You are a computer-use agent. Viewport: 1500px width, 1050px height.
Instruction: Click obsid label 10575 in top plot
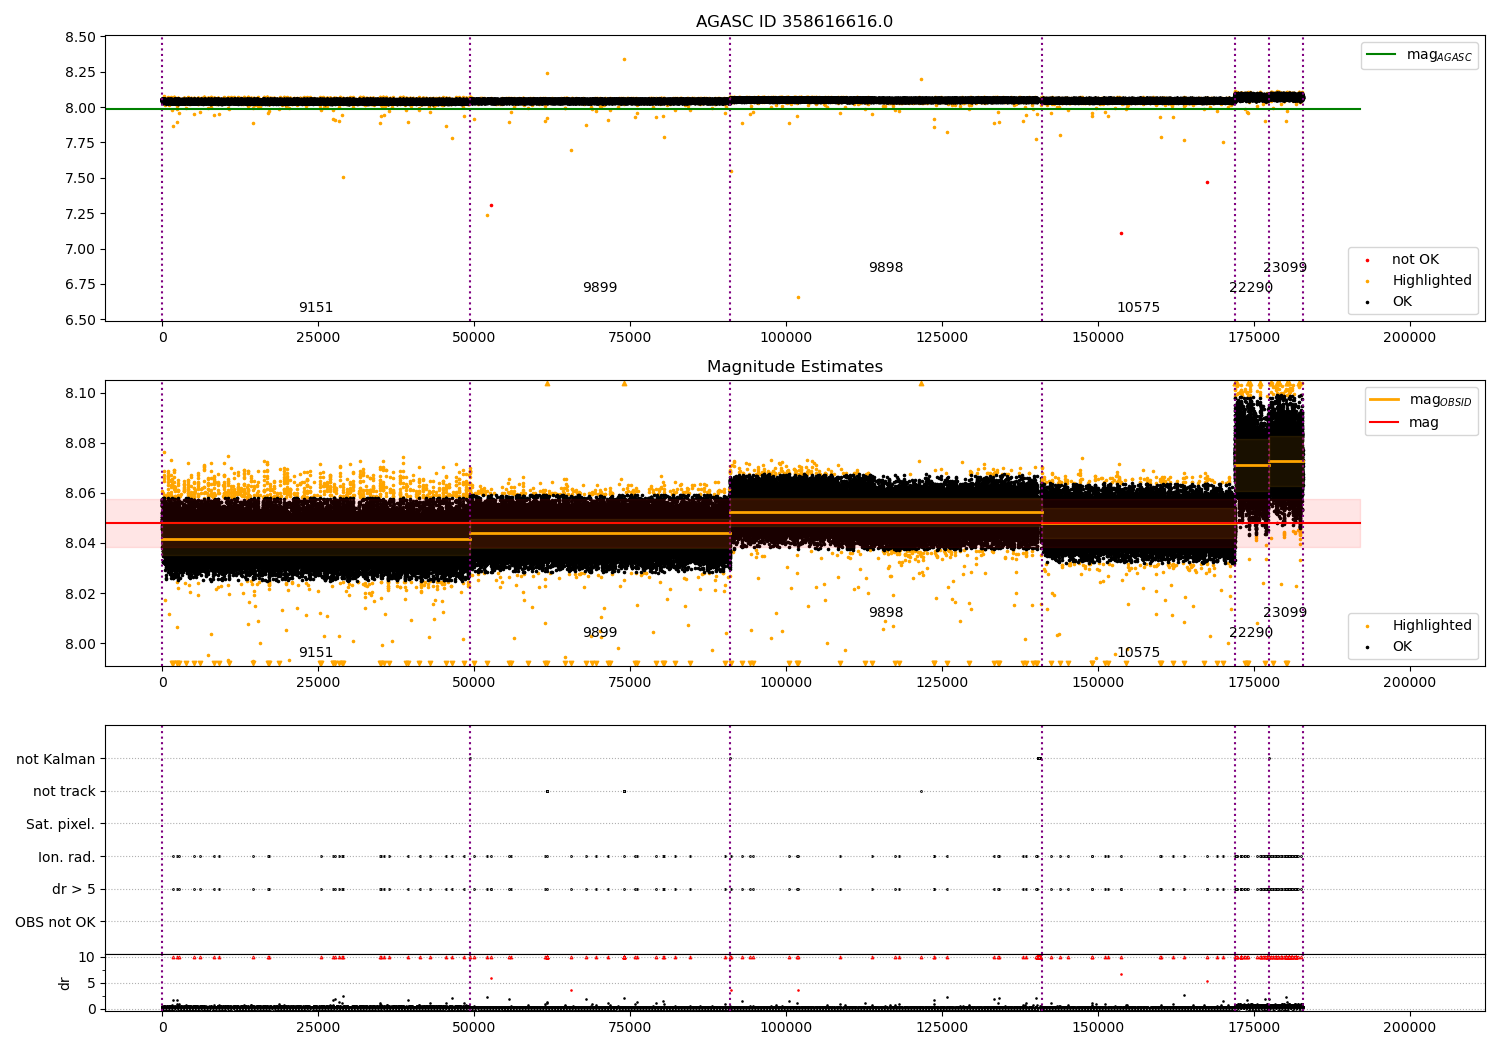1139,308
